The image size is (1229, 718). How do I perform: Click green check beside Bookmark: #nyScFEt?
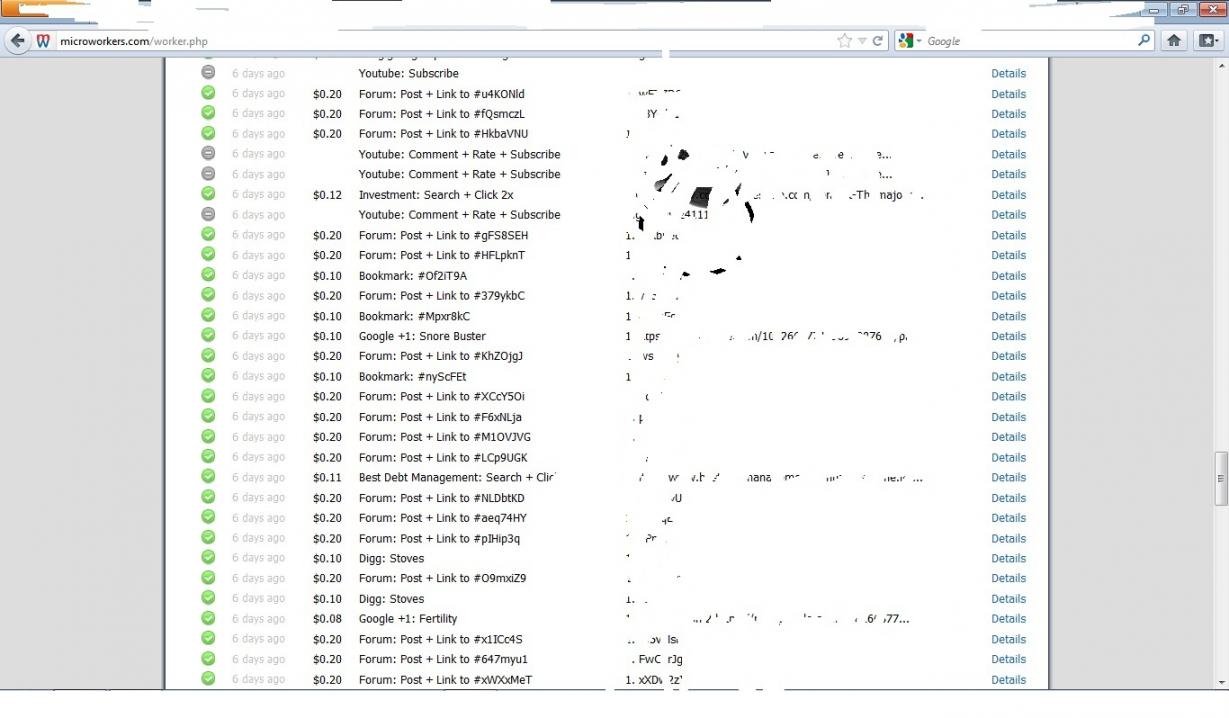tap(208, 376)
